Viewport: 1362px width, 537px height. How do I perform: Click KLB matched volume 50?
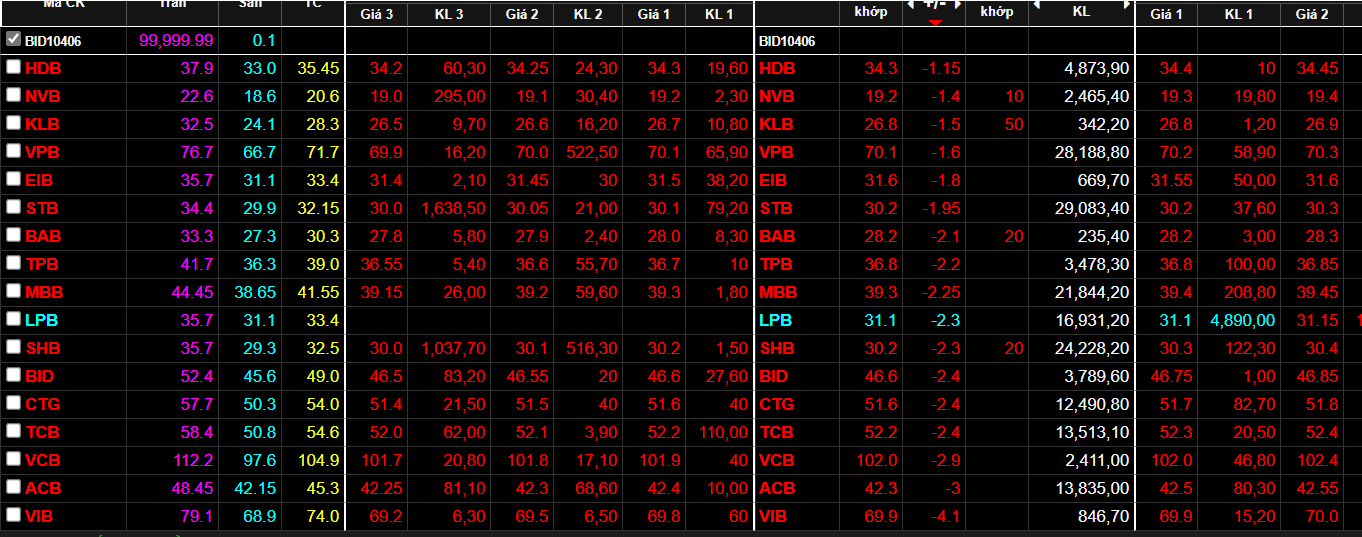1015,124
